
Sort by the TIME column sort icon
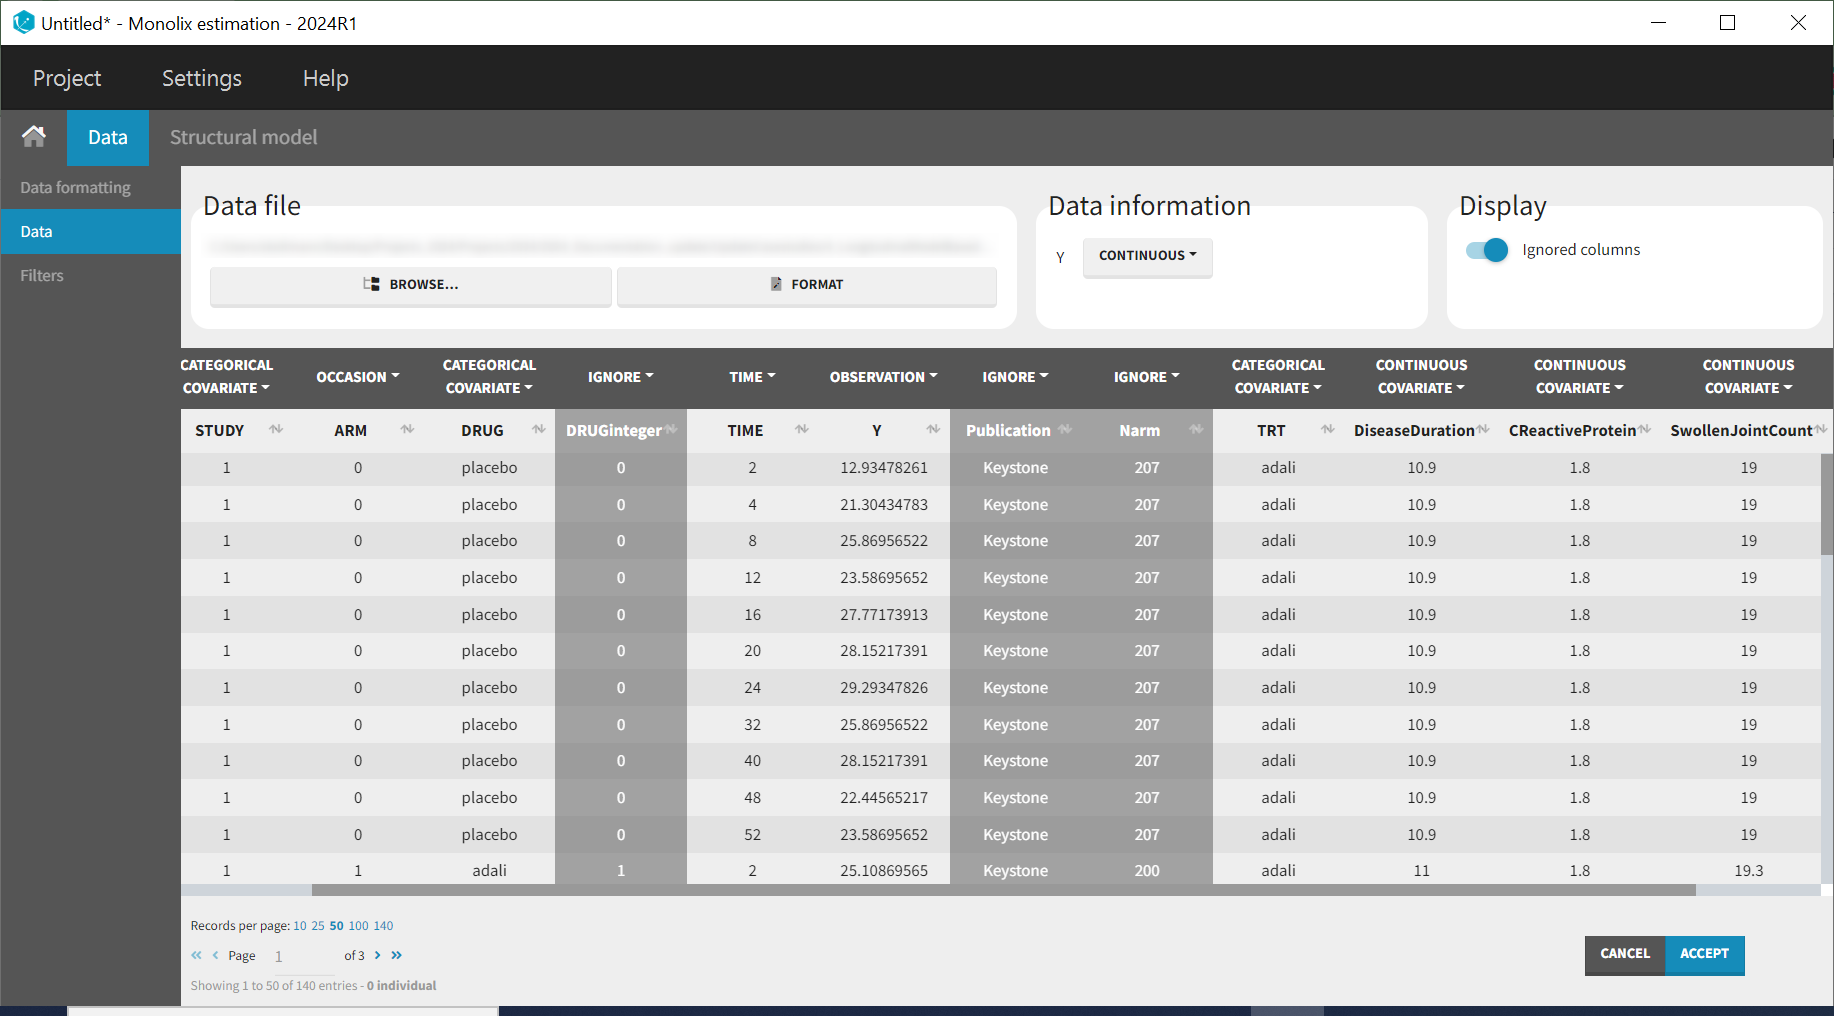802,430
